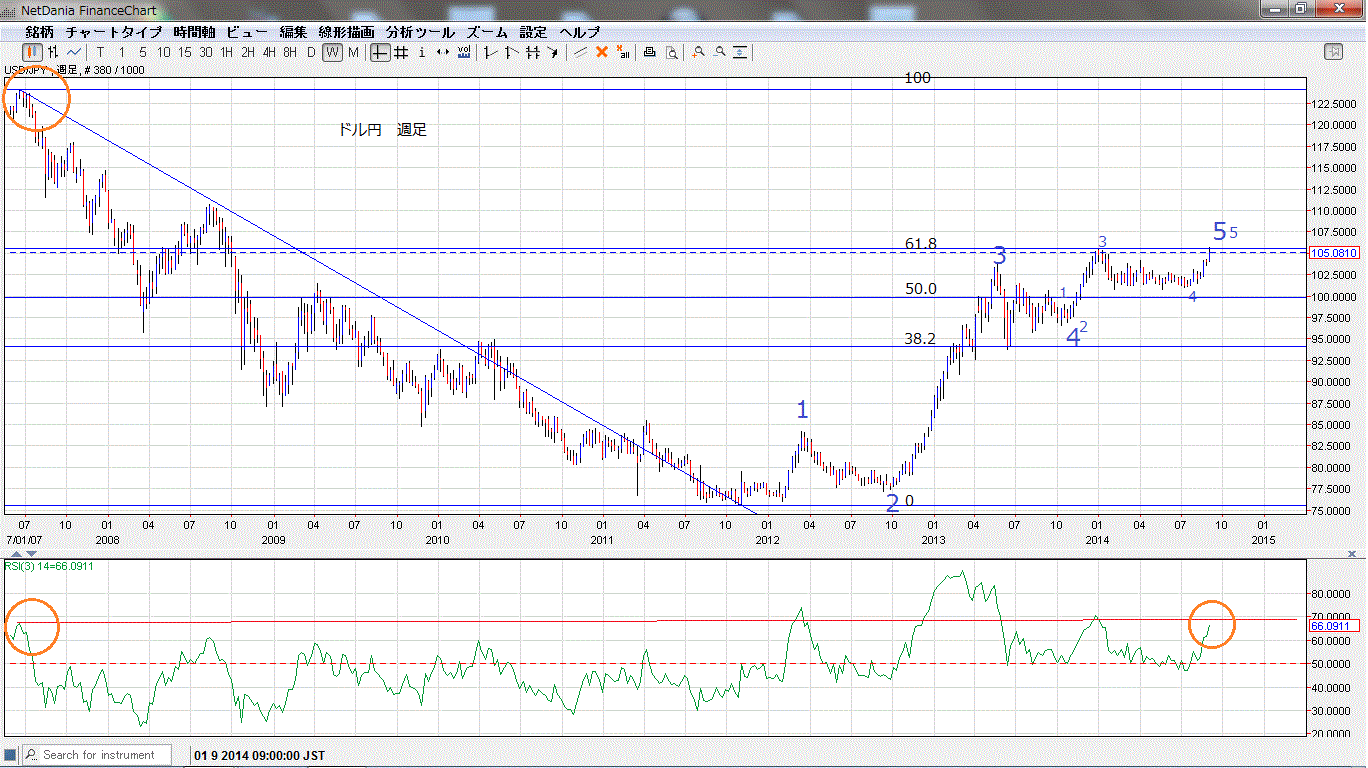This screenshot has width=1368, height=768.
Task: Switch to 5 minute timeframe
Action: 143,52
